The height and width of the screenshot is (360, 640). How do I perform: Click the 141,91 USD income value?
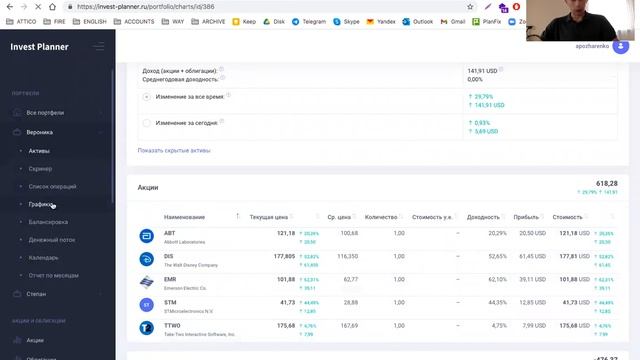pyautogui.click(x=482, y=71)
